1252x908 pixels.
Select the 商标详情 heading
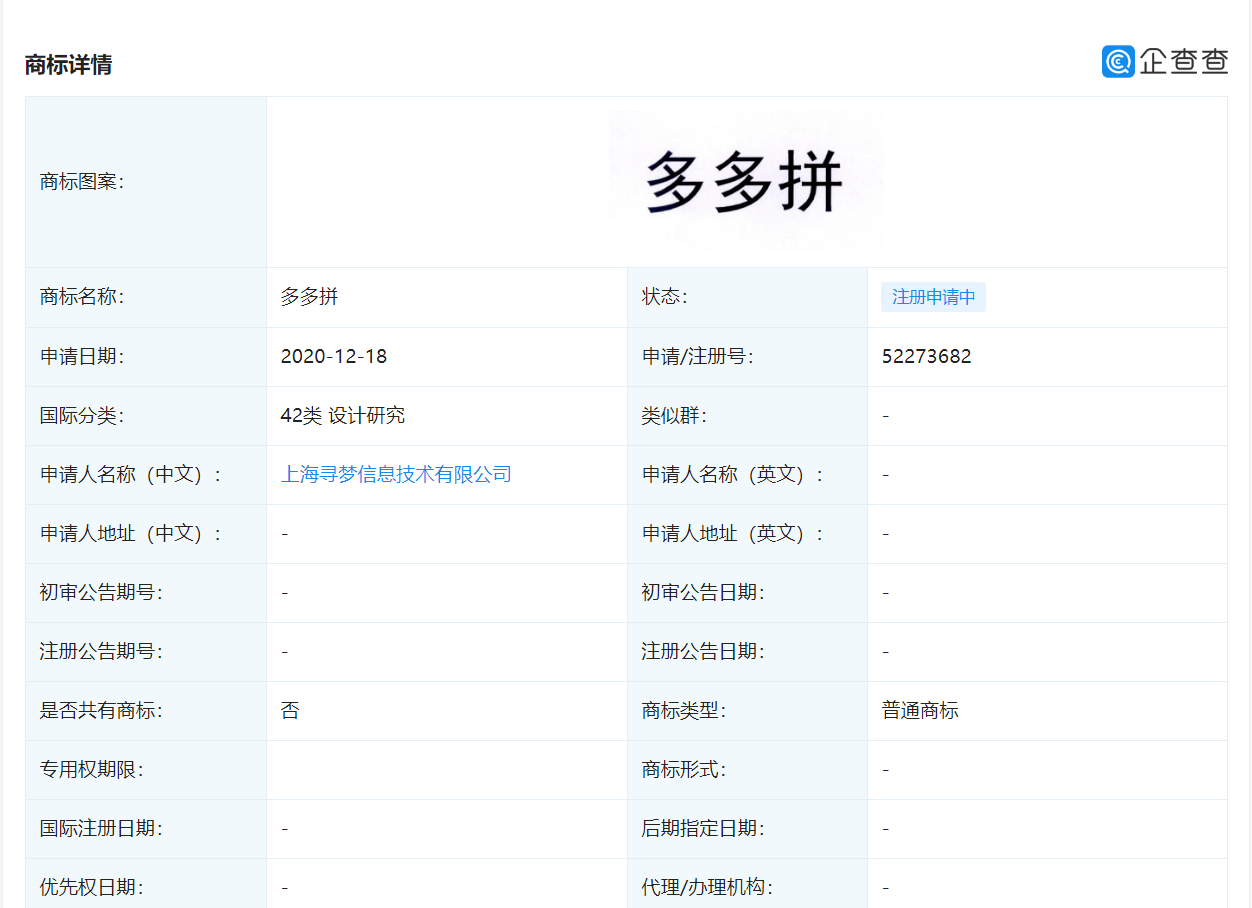68,65
